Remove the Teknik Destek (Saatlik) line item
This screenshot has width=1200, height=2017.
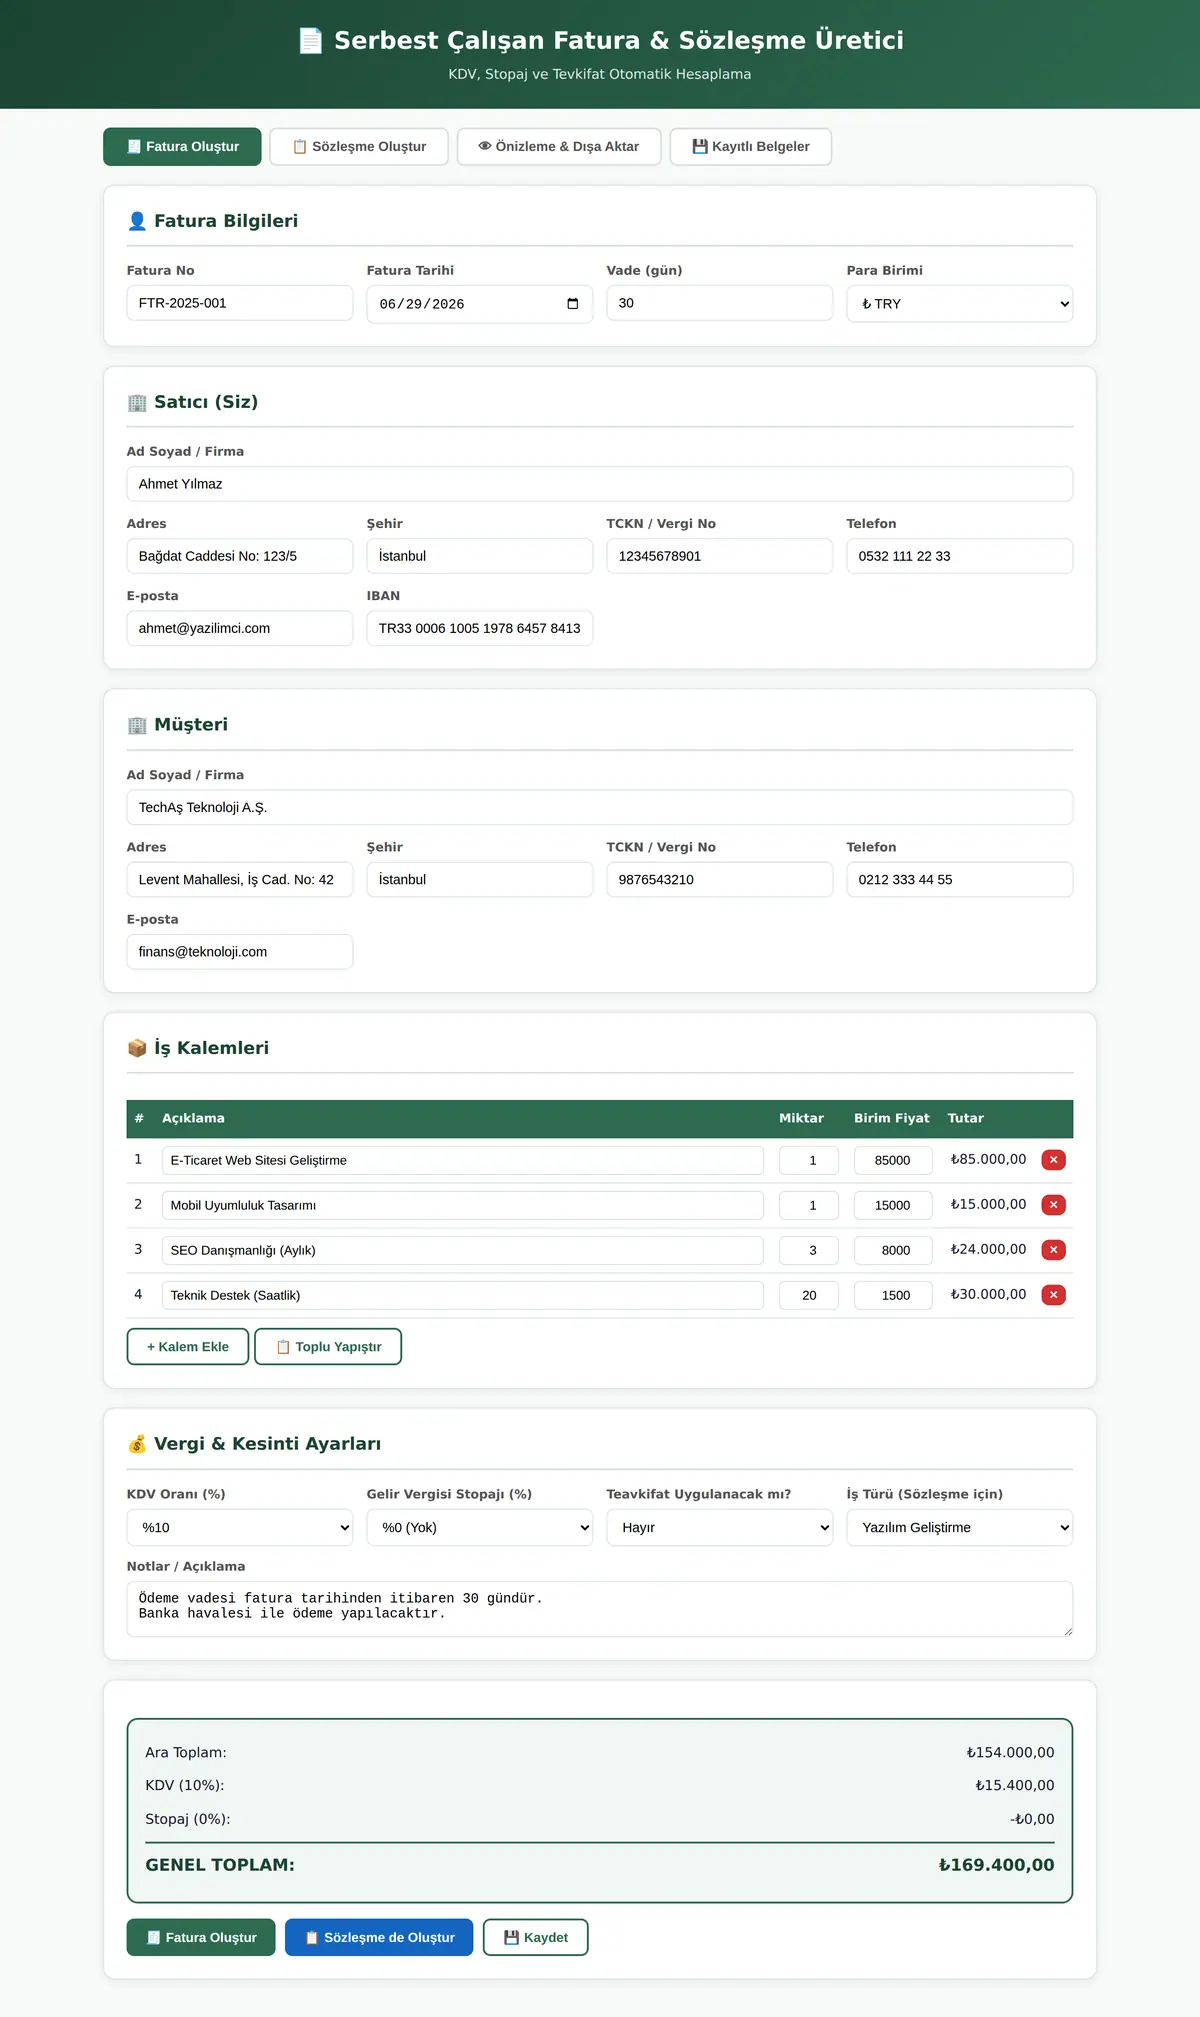(x=1053, y=1295)
